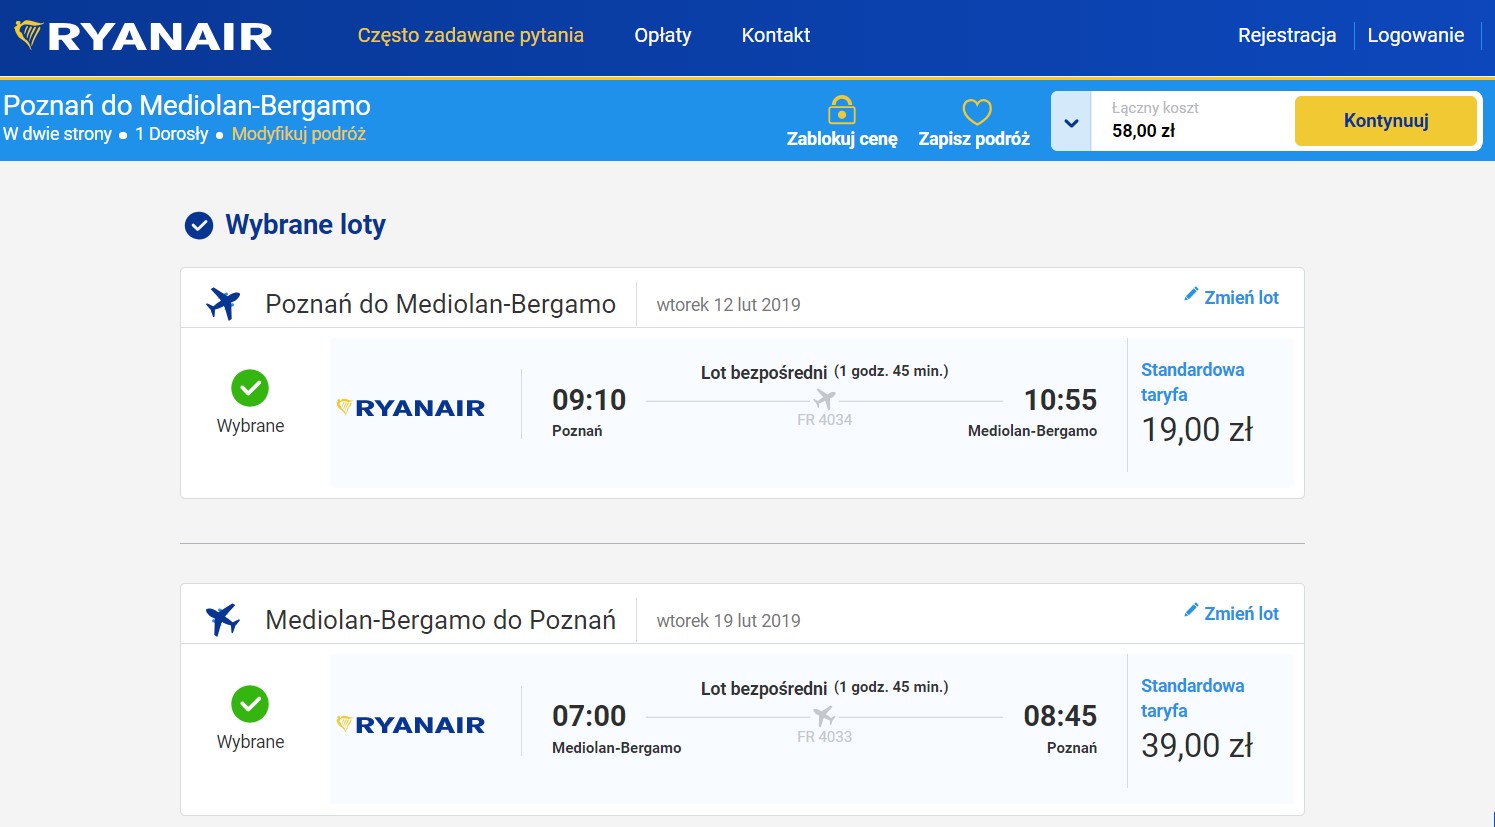Open the Opłaty menu item

[x=663, y=35]
